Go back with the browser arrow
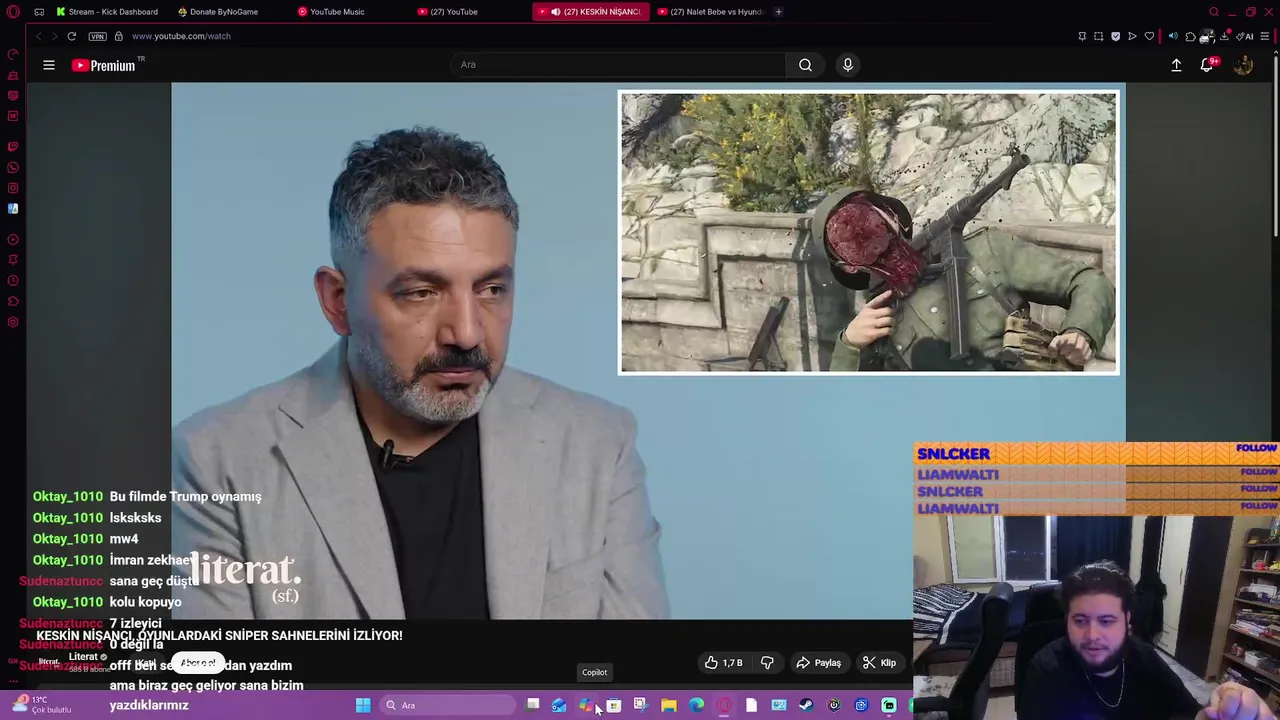Viewport: 1280px width, 720px height. (x=39, y=36)
